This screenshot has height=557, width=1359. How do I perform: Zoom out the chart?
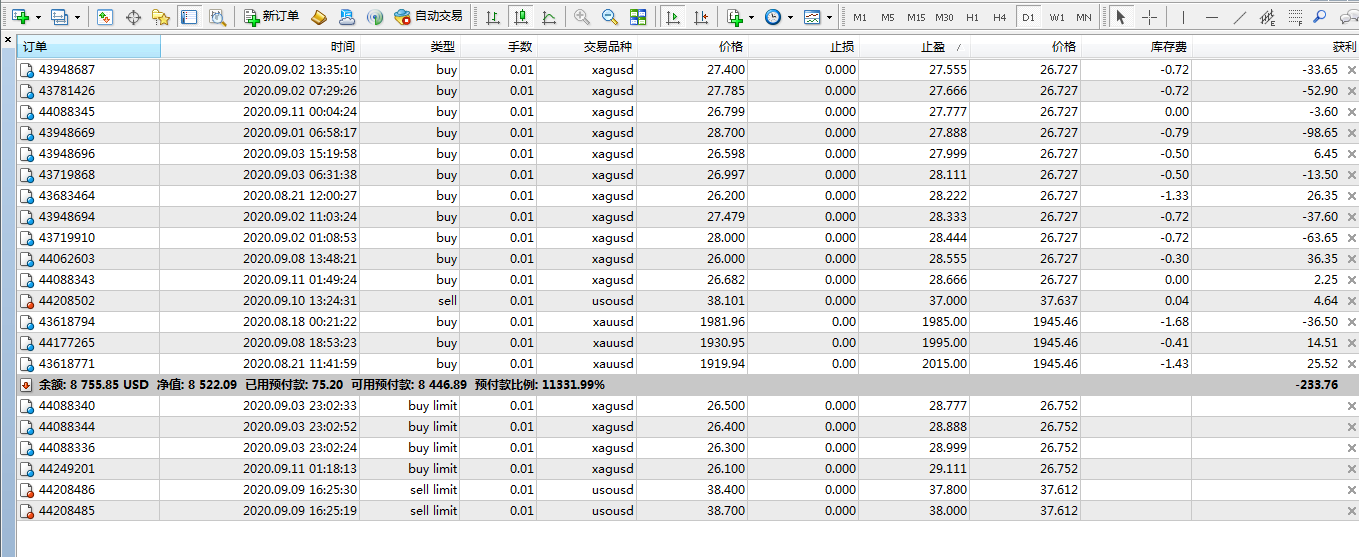point(609,17)
